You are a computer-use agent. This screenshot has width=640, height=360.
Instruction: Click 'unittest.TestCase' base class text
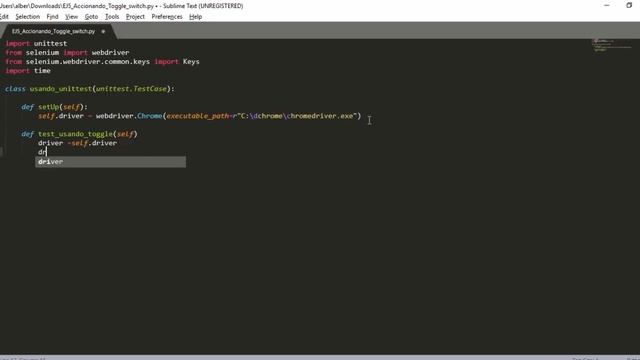point(131,89)
